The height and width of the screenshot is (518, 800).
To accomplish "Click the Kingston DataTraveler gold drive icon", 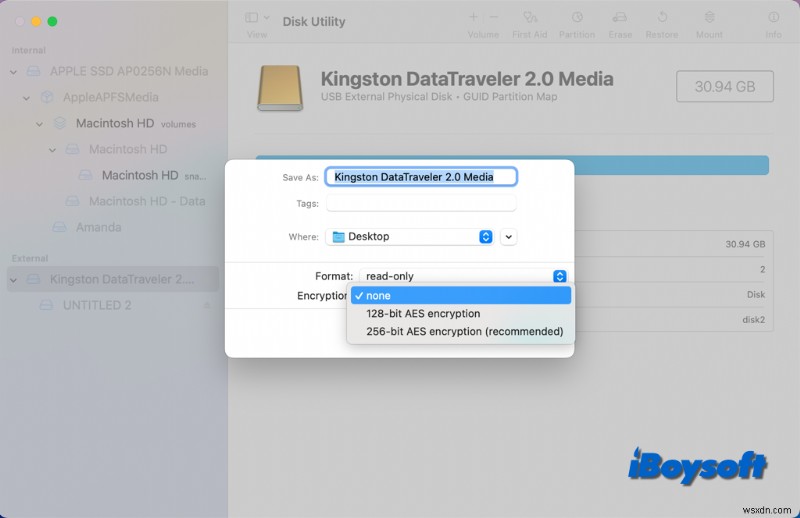I will (x=280, y=88).
